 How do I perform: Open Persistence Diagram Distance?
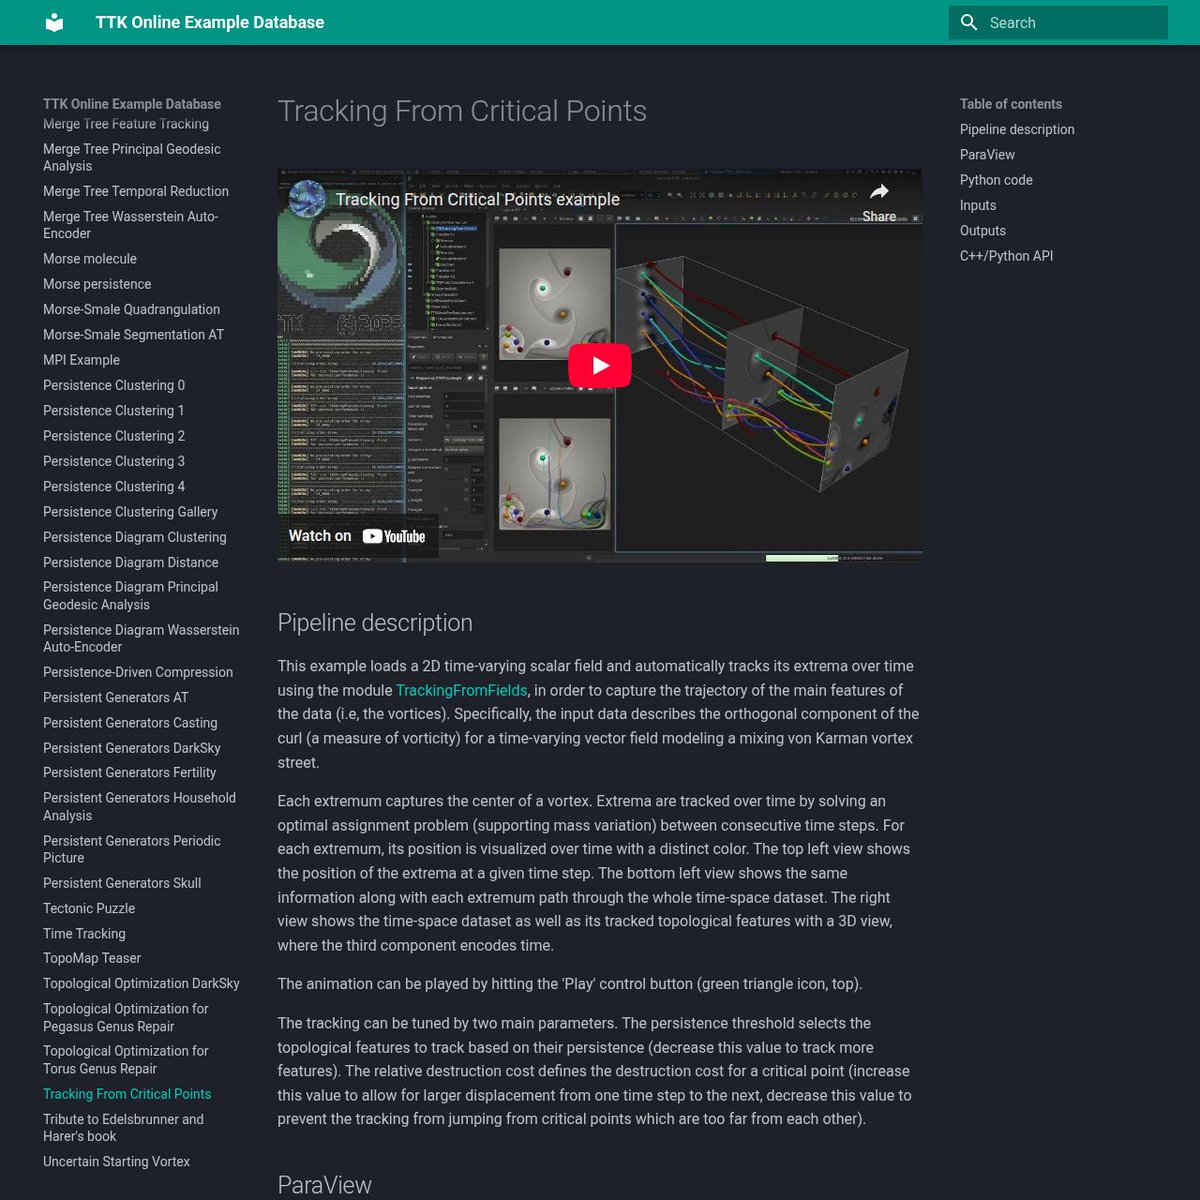point(131,562)
